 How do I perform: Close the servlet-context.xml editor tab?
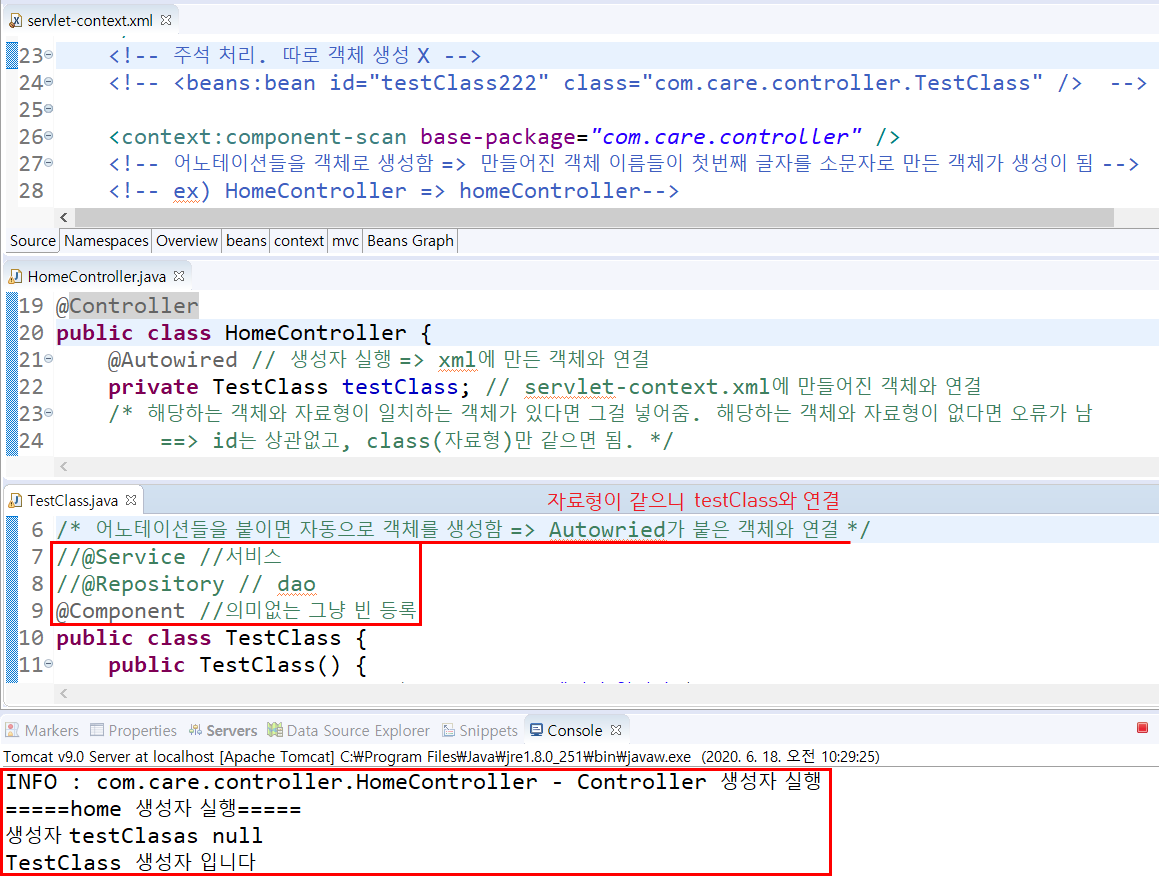tap(166, 20)
